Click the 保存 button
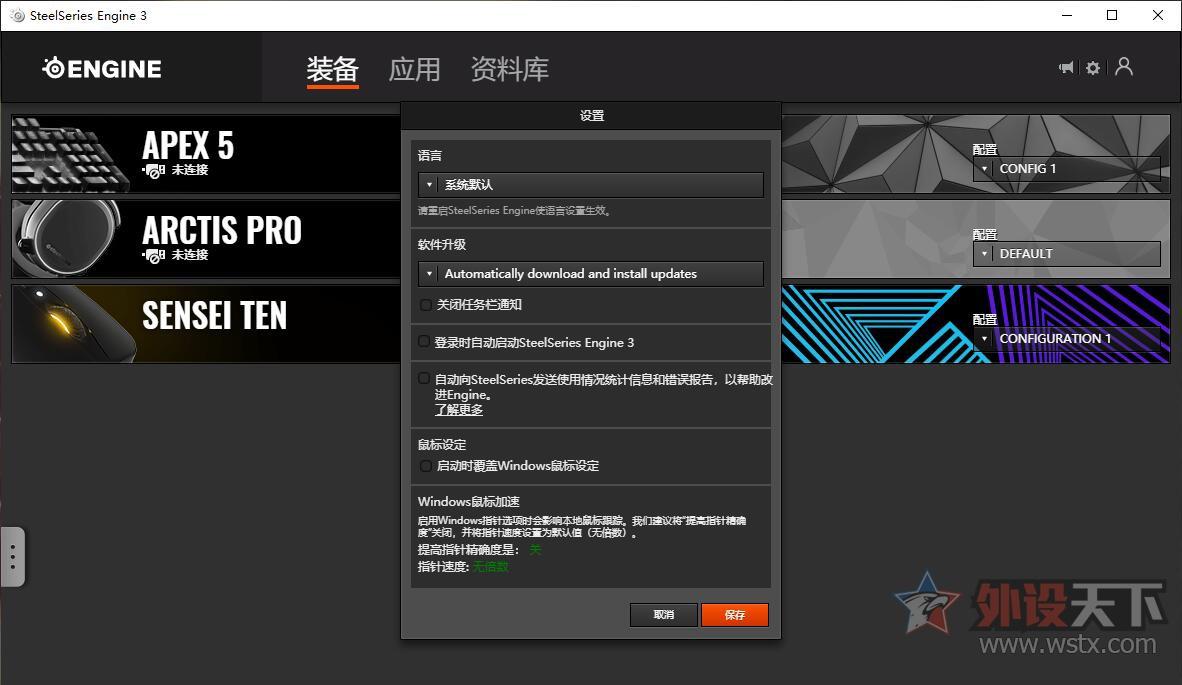 [735, 615]
